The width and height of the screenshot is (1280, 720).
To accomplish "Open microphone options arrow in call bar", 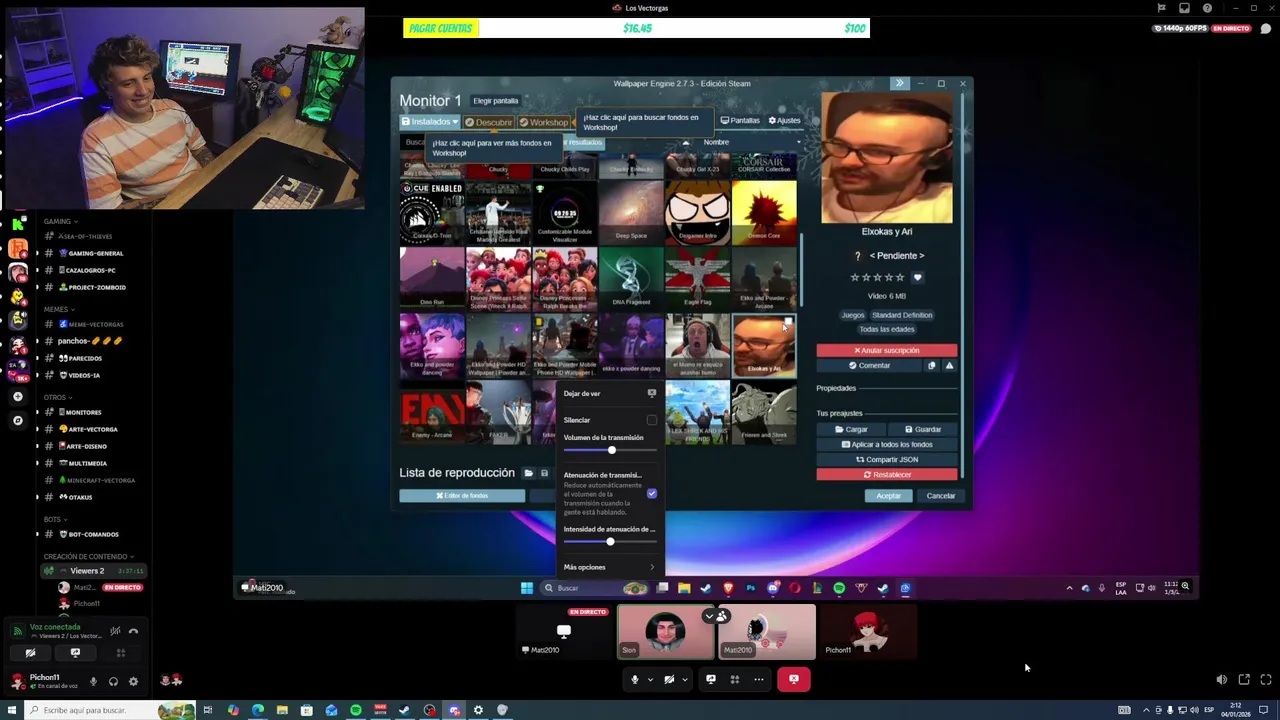I will [650, 679].
